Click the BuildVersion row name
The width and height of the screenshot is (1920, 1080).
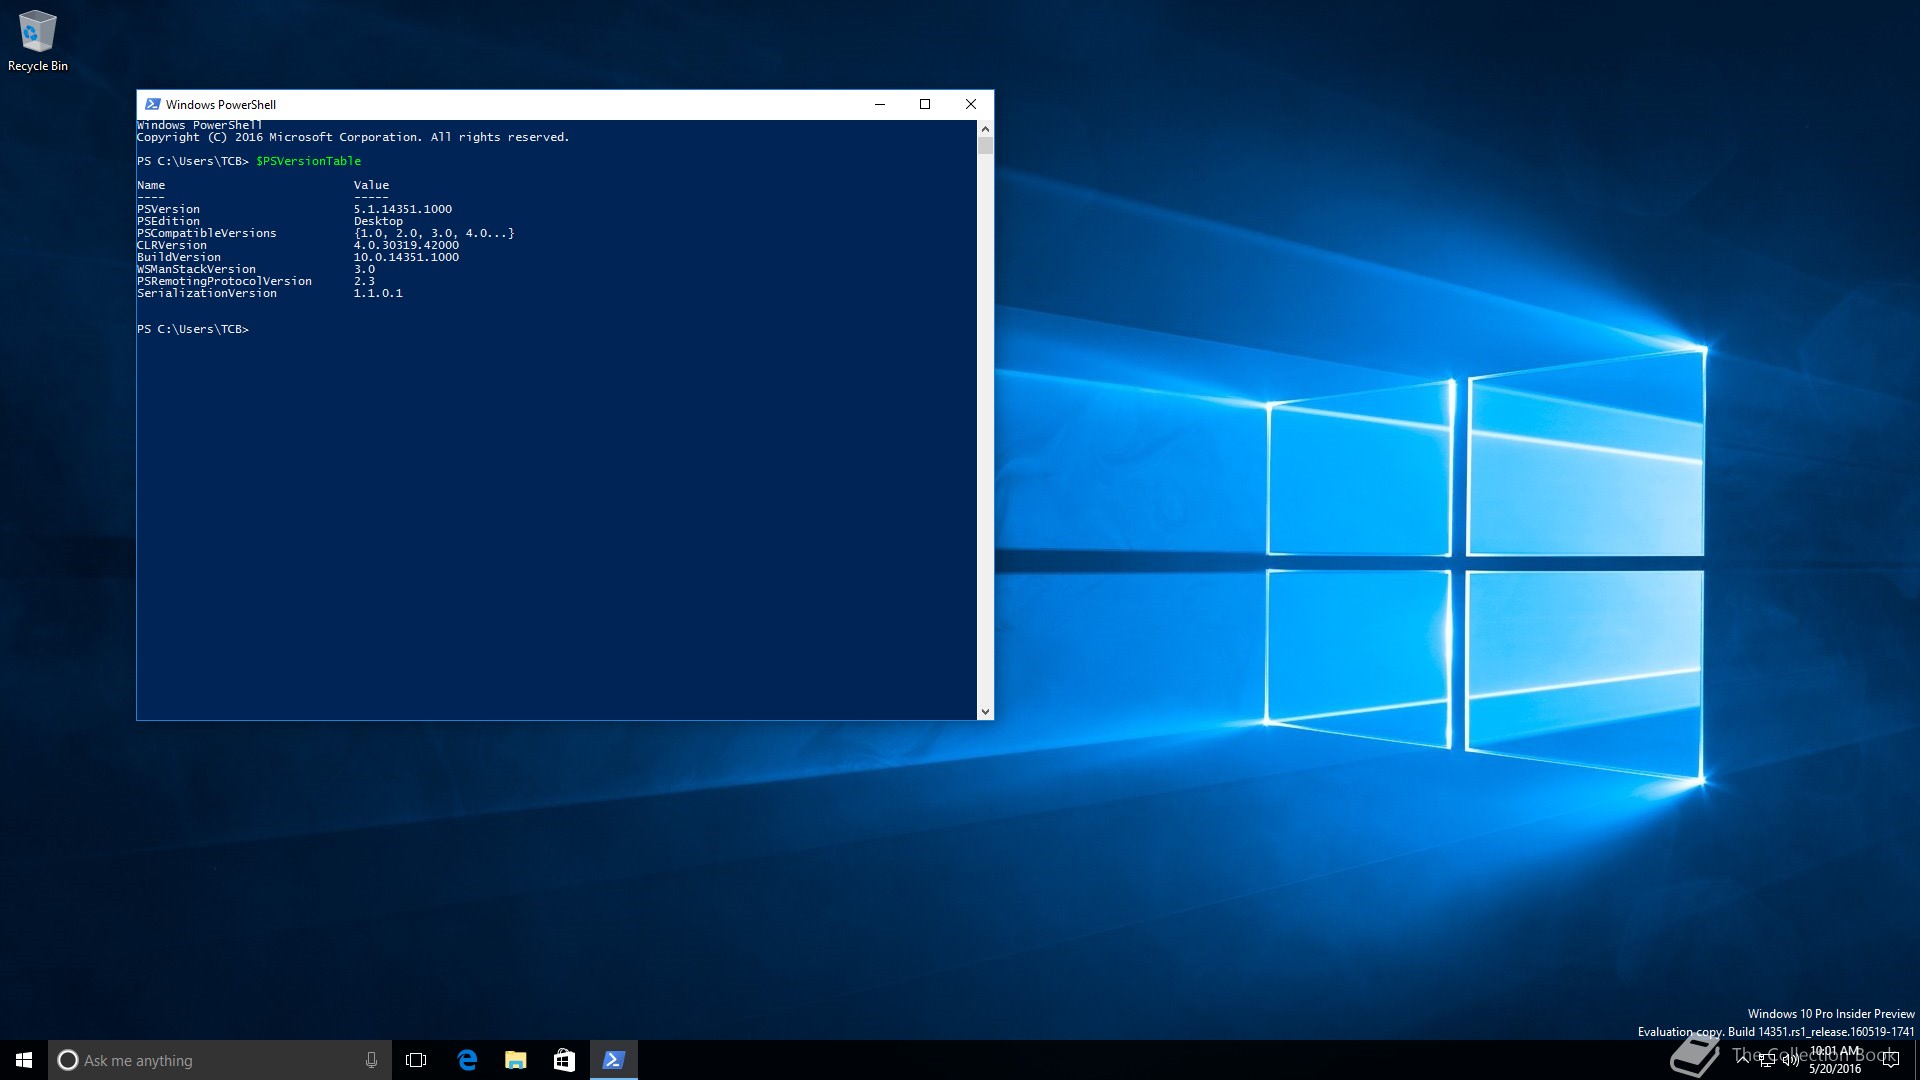coord(179,257)
